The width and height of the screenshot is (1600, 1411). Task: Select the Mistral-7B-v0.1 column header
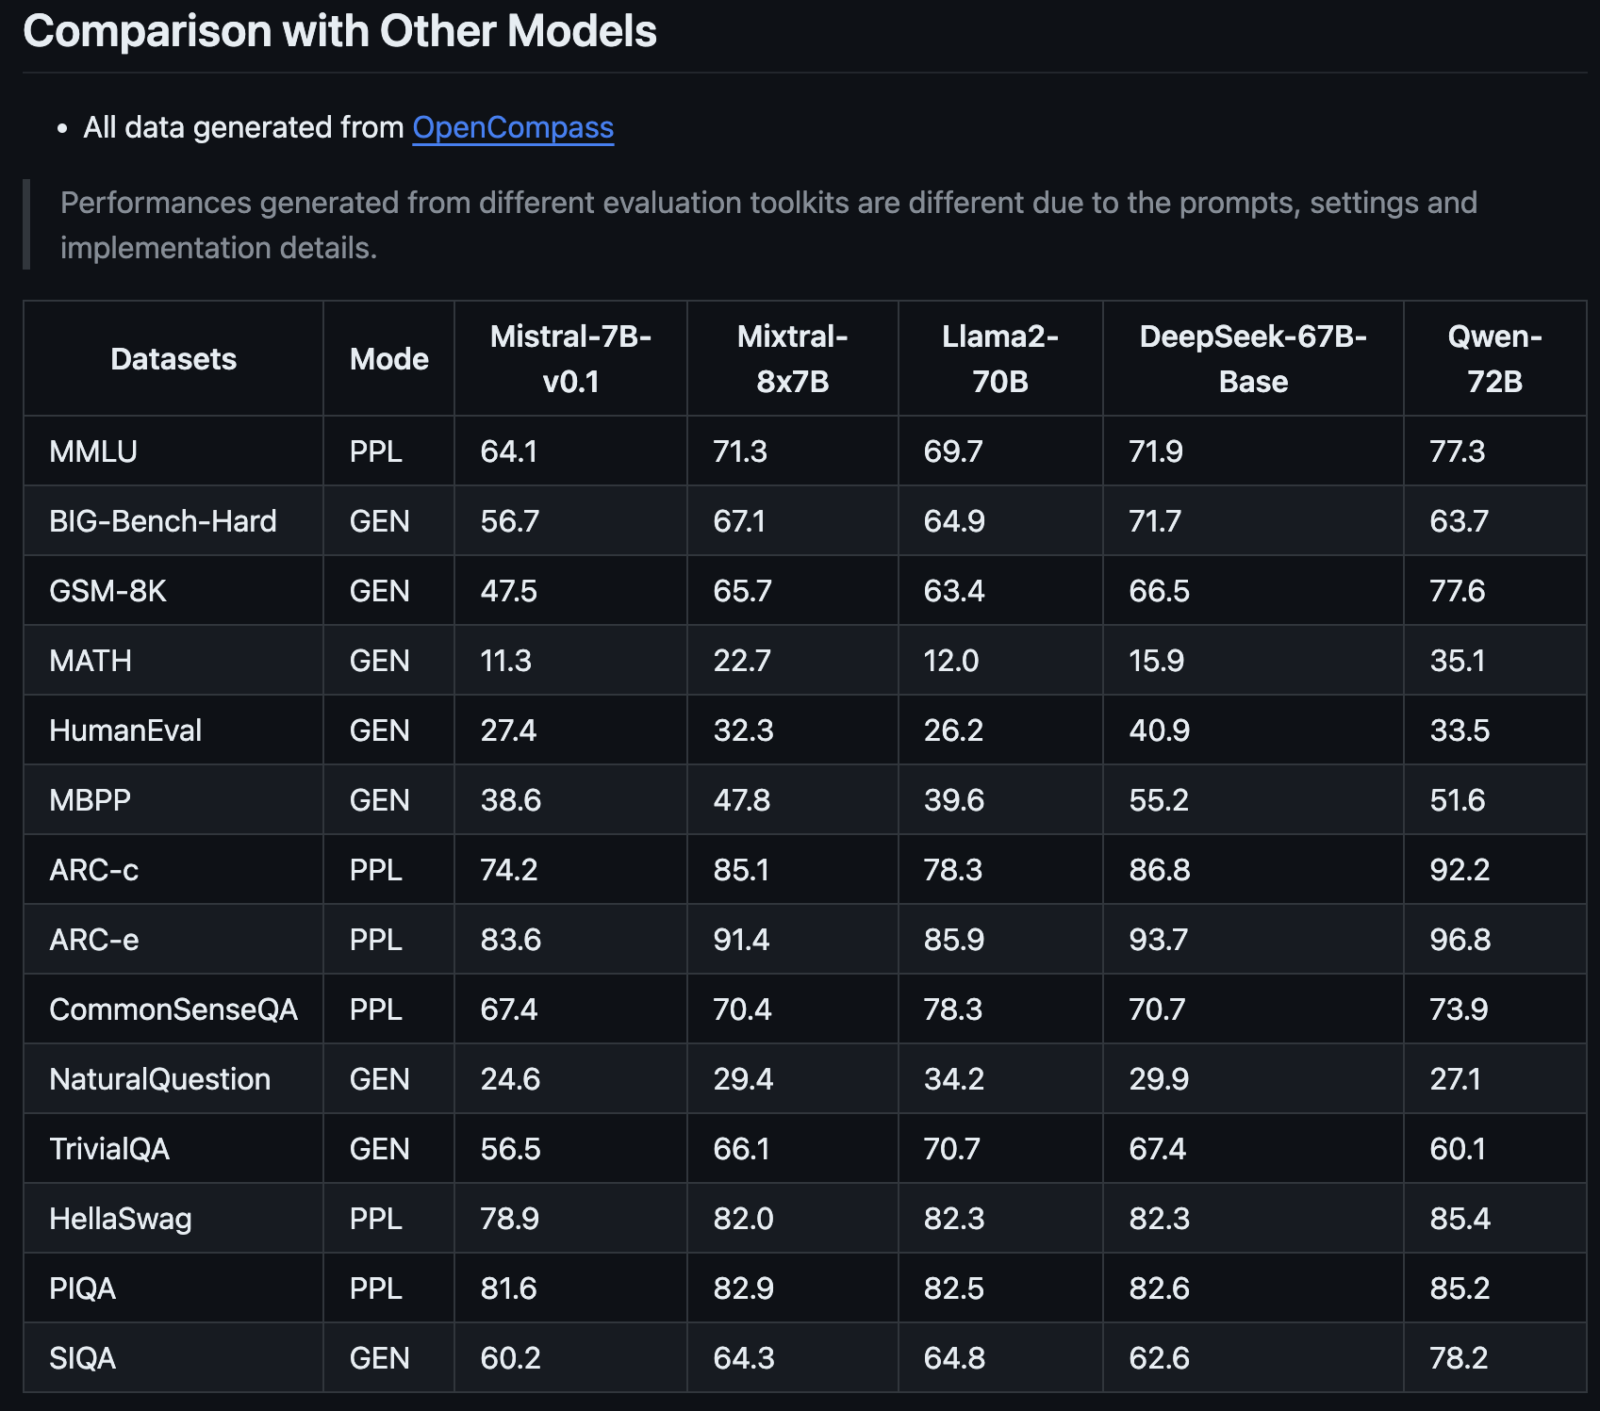point(570,358)
